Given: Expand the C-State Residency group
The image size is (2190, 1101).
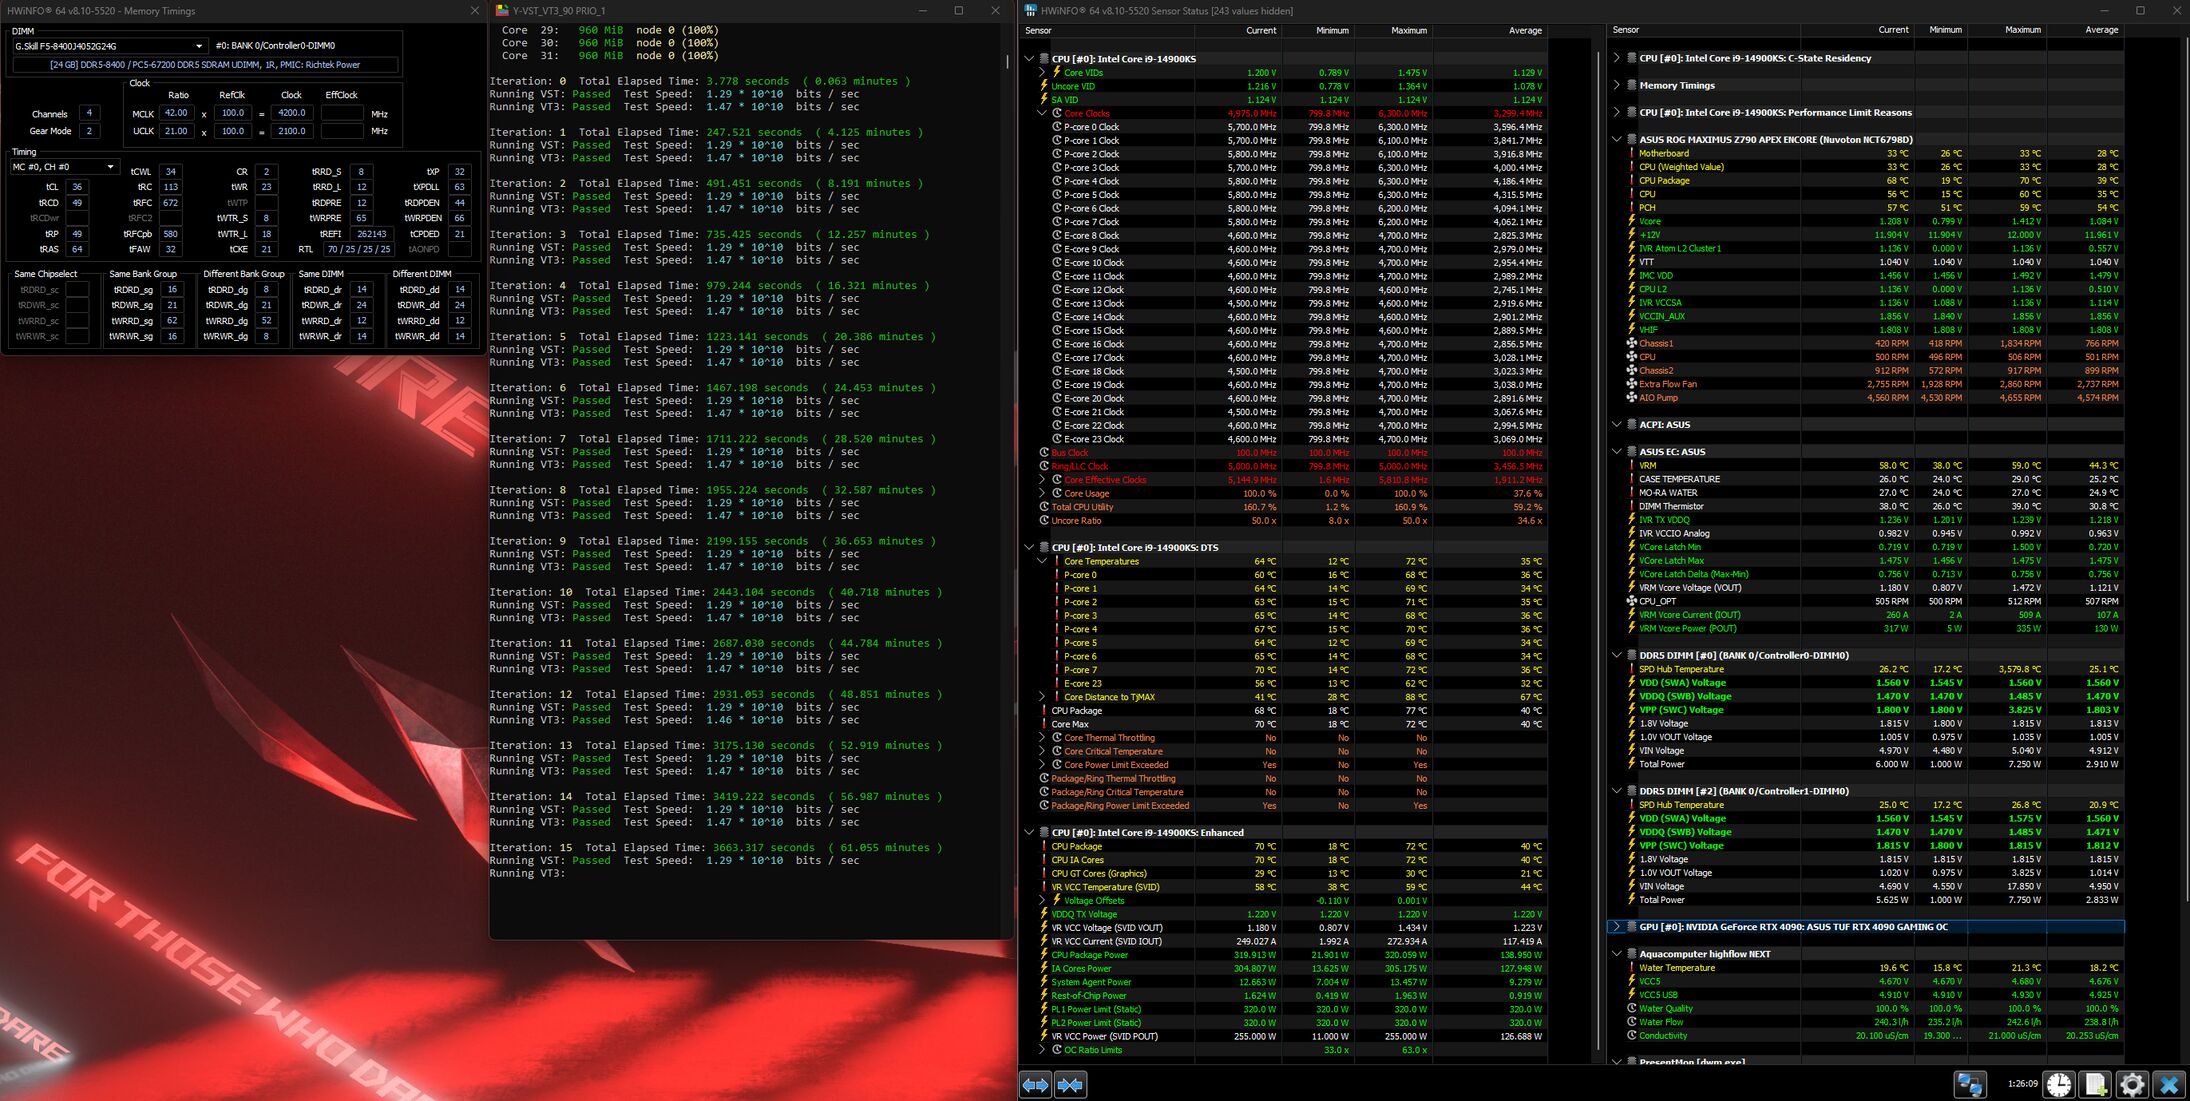Looking at the screenshot, I should pos(1617,58).
